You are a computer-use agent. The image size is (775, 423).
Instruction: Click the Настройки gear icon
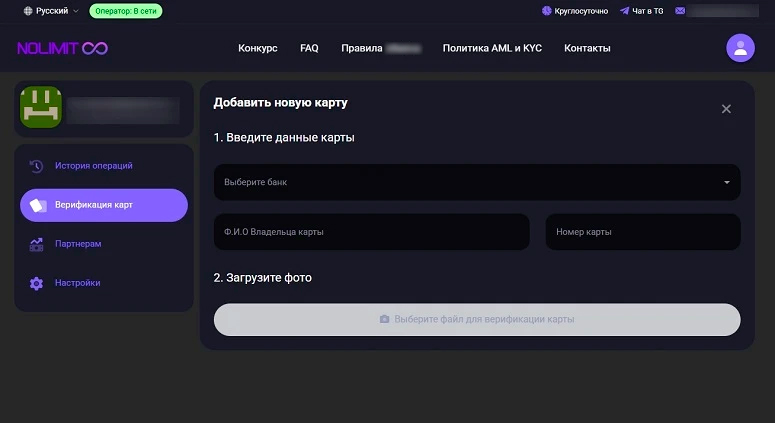pyautogui.click(x=36, y=283)
